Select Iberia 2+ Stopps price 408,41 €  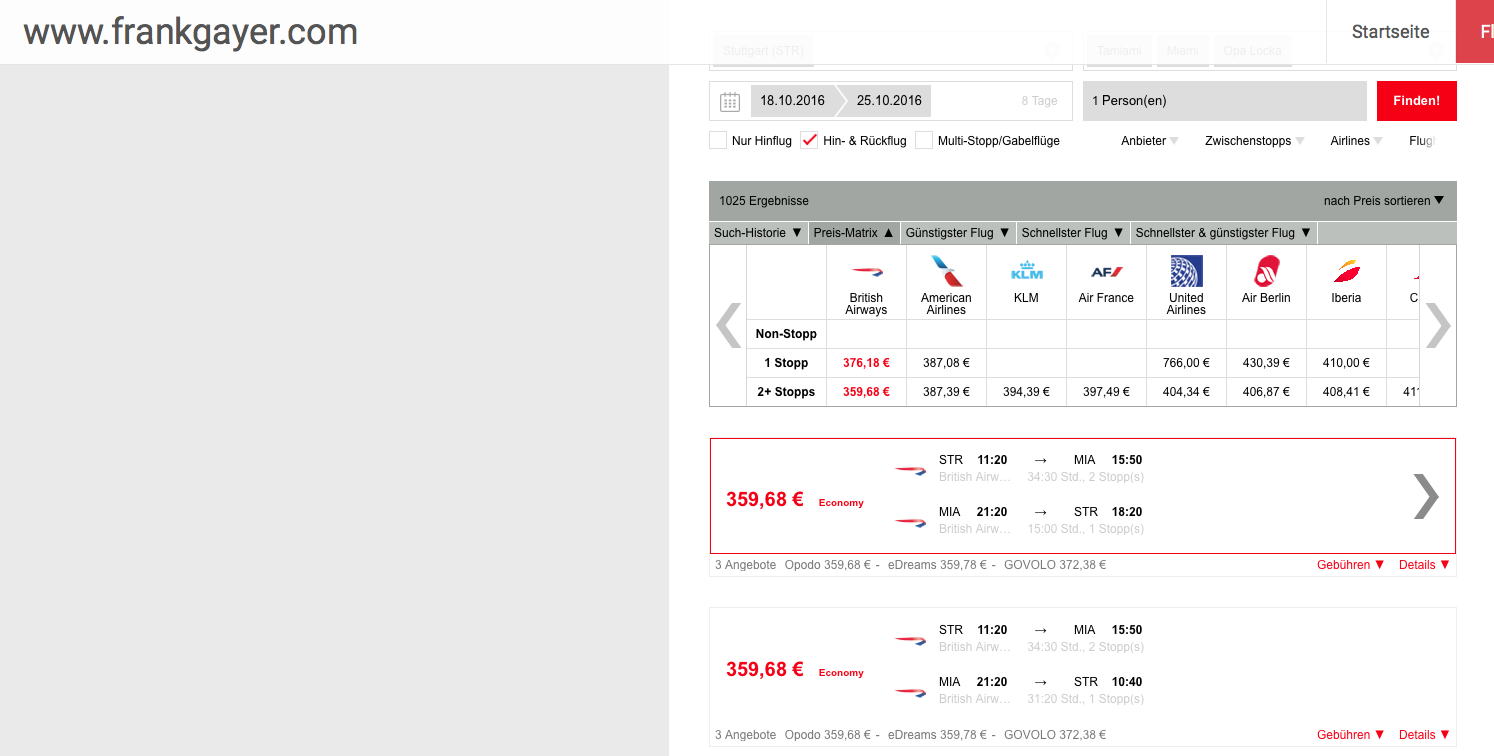point(1346,392)
